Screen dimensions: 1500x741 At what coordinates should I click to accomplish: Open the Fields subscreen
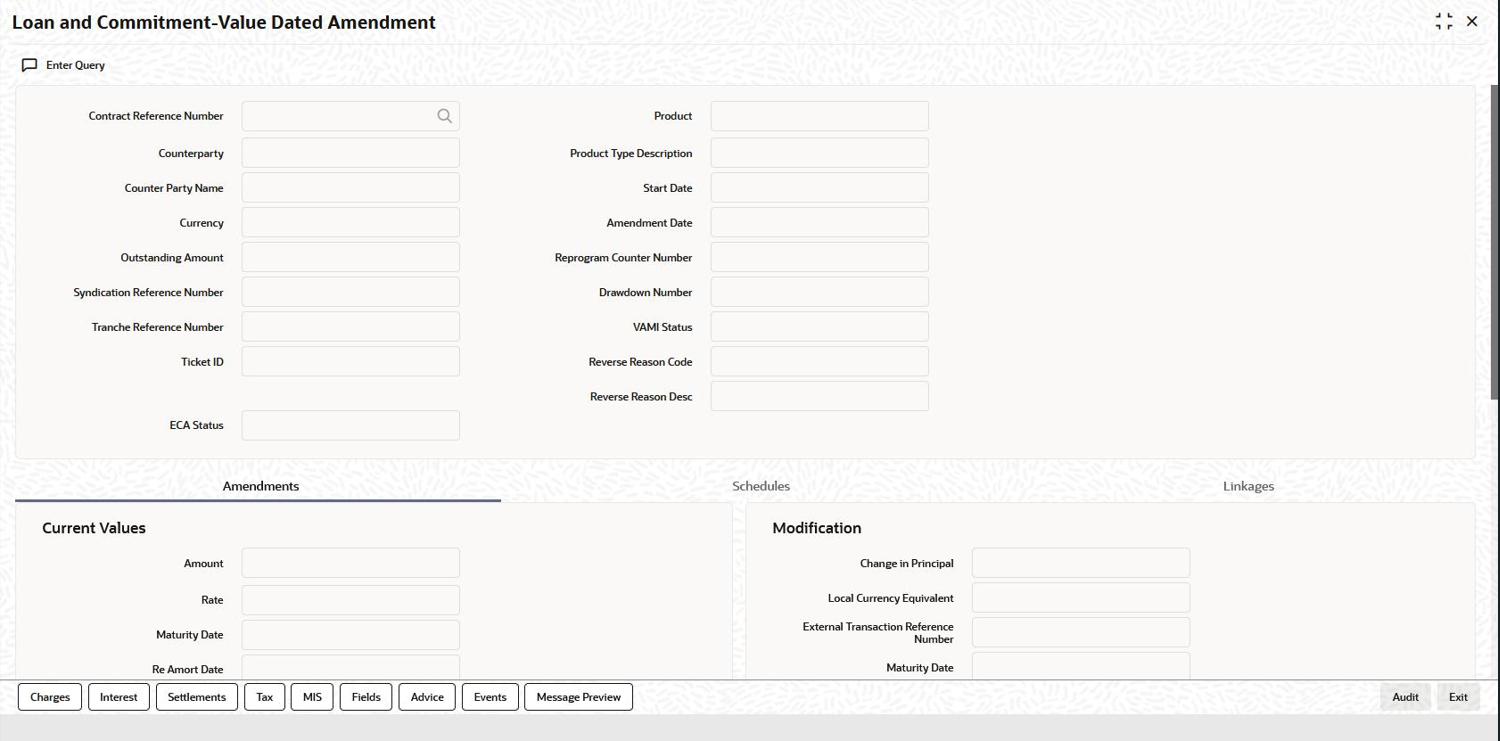click(366, 697)
